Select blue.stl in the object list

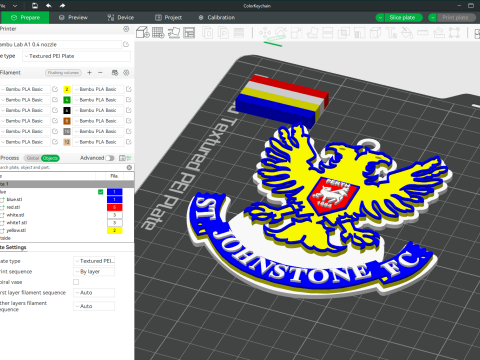(14, 199)
